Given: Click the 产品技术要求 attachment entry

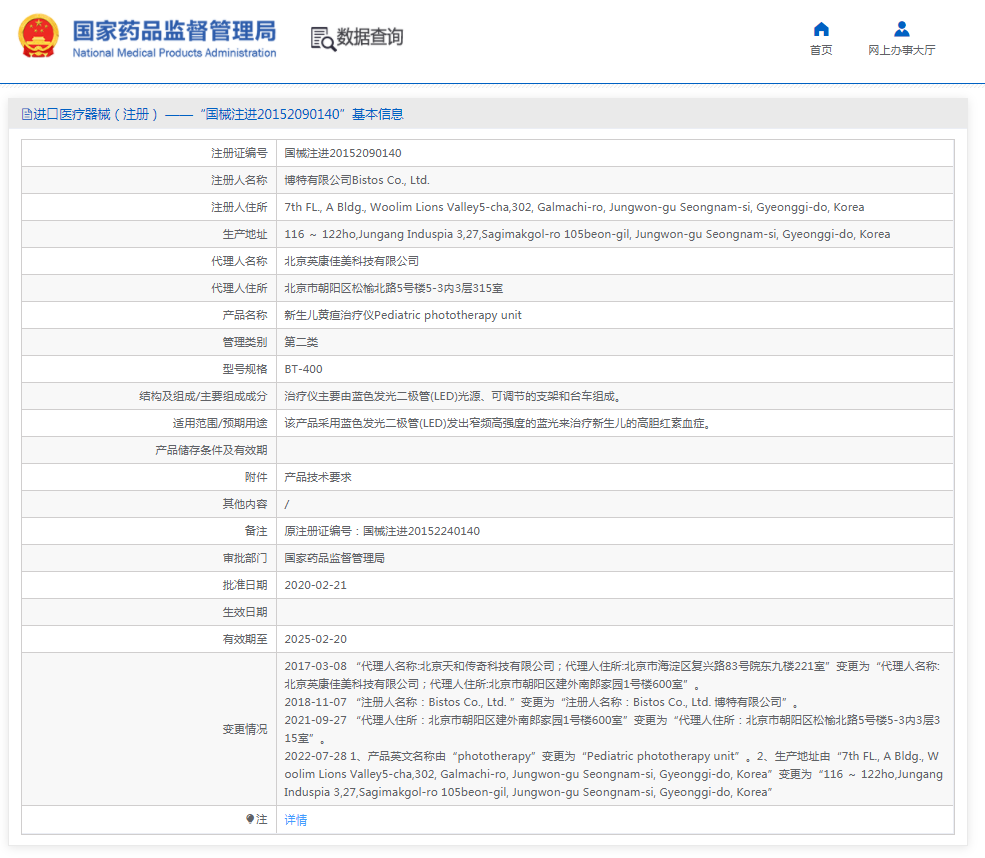Looking at the screenshot, I should (x=318, y=477).
